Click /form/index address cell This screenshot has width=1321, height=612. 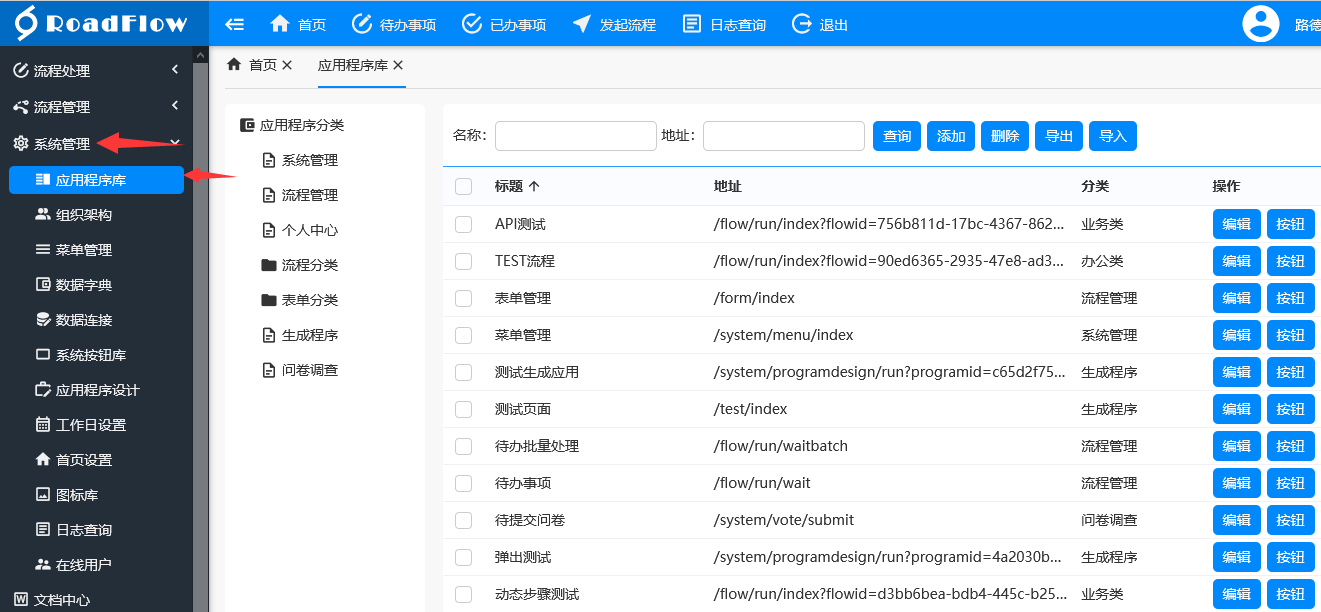point(752,298)
